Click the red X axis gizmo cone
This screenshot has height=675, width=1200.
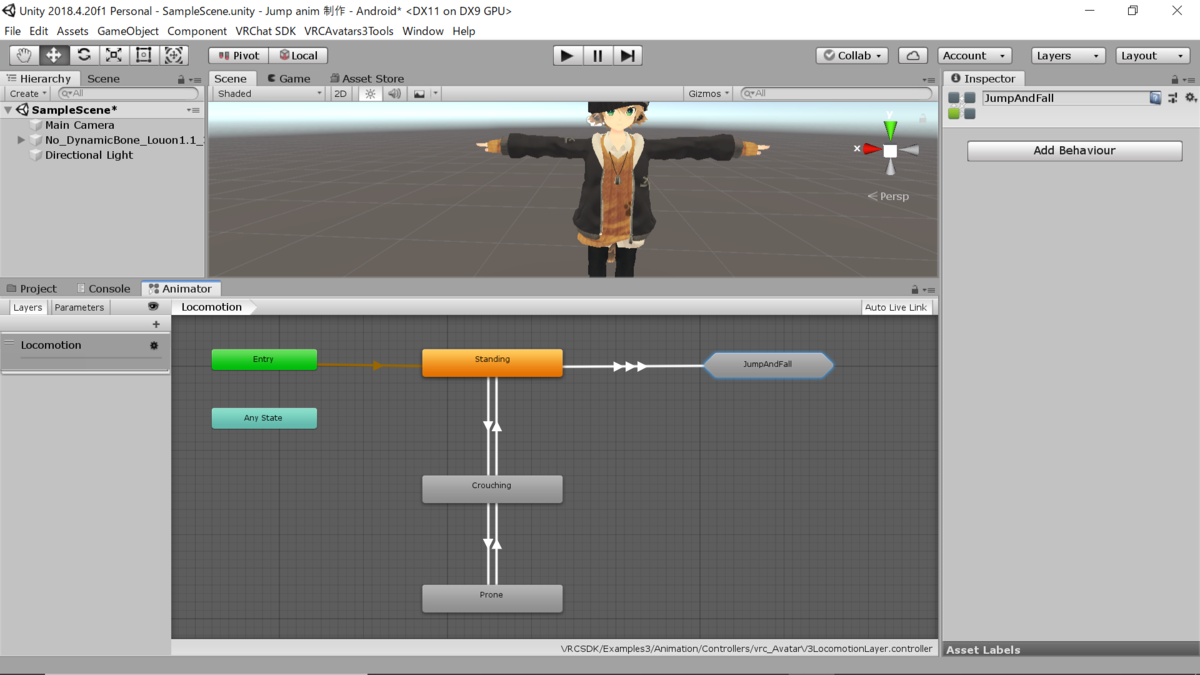pyautogui.click(x=871, y=149)
